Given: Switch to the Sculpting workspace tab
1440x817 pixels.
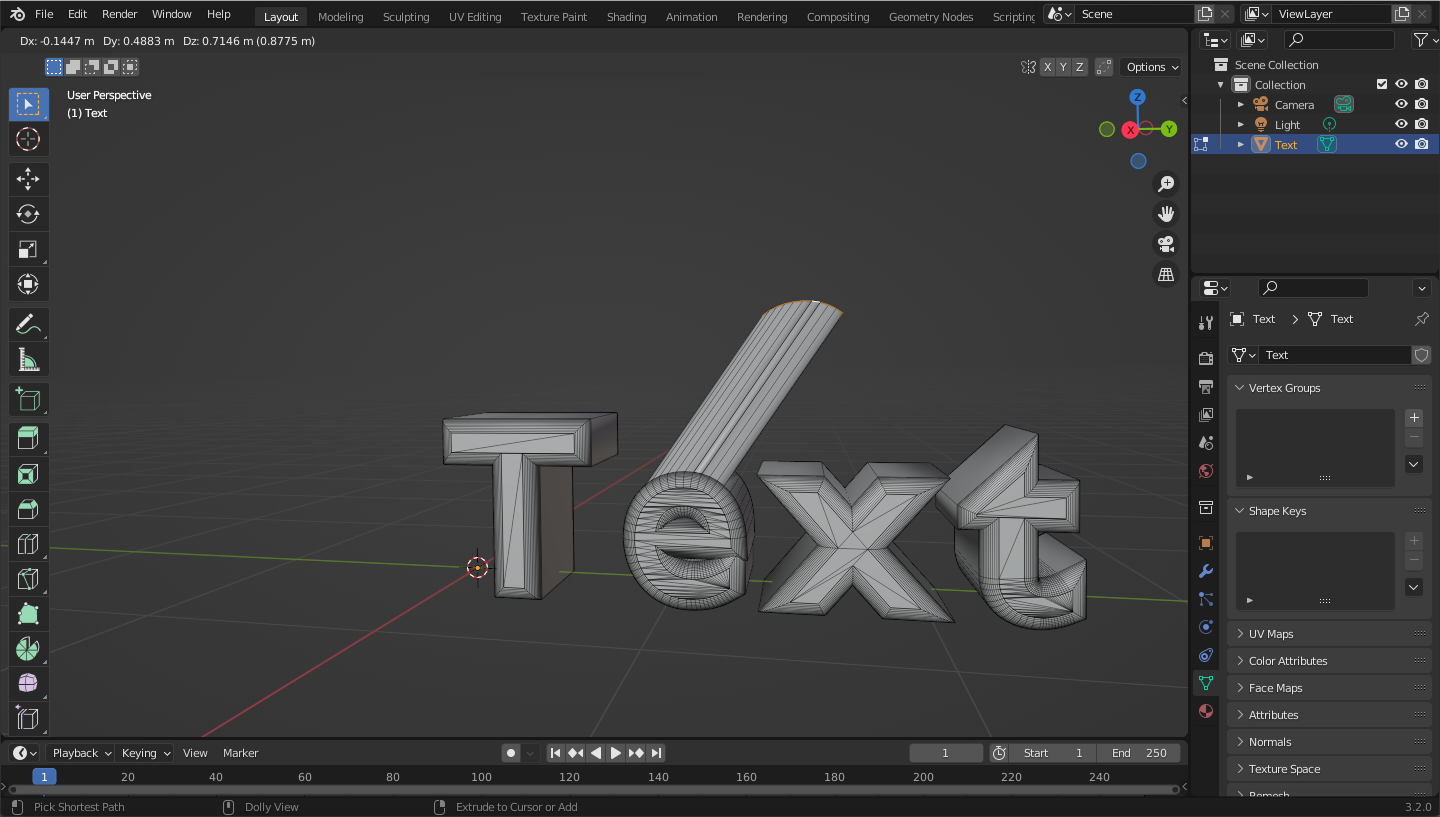Looking at the screenshot, I should click(x=406, y=17).
